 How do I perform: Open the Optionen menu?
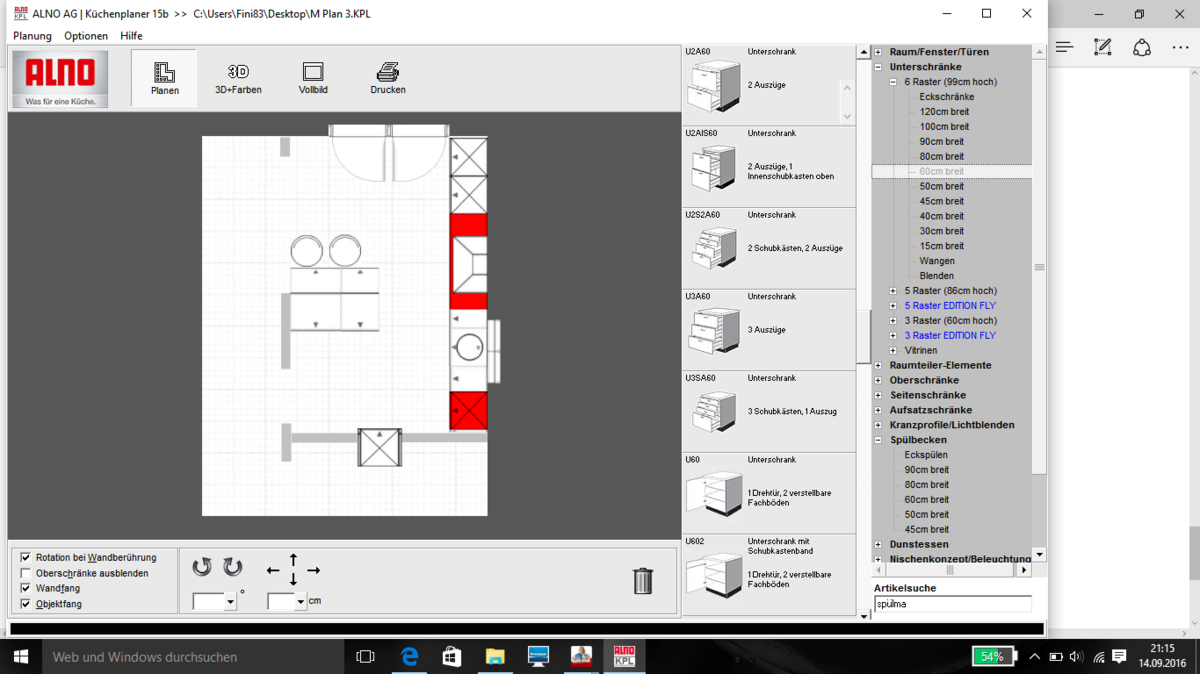[86, 36]
